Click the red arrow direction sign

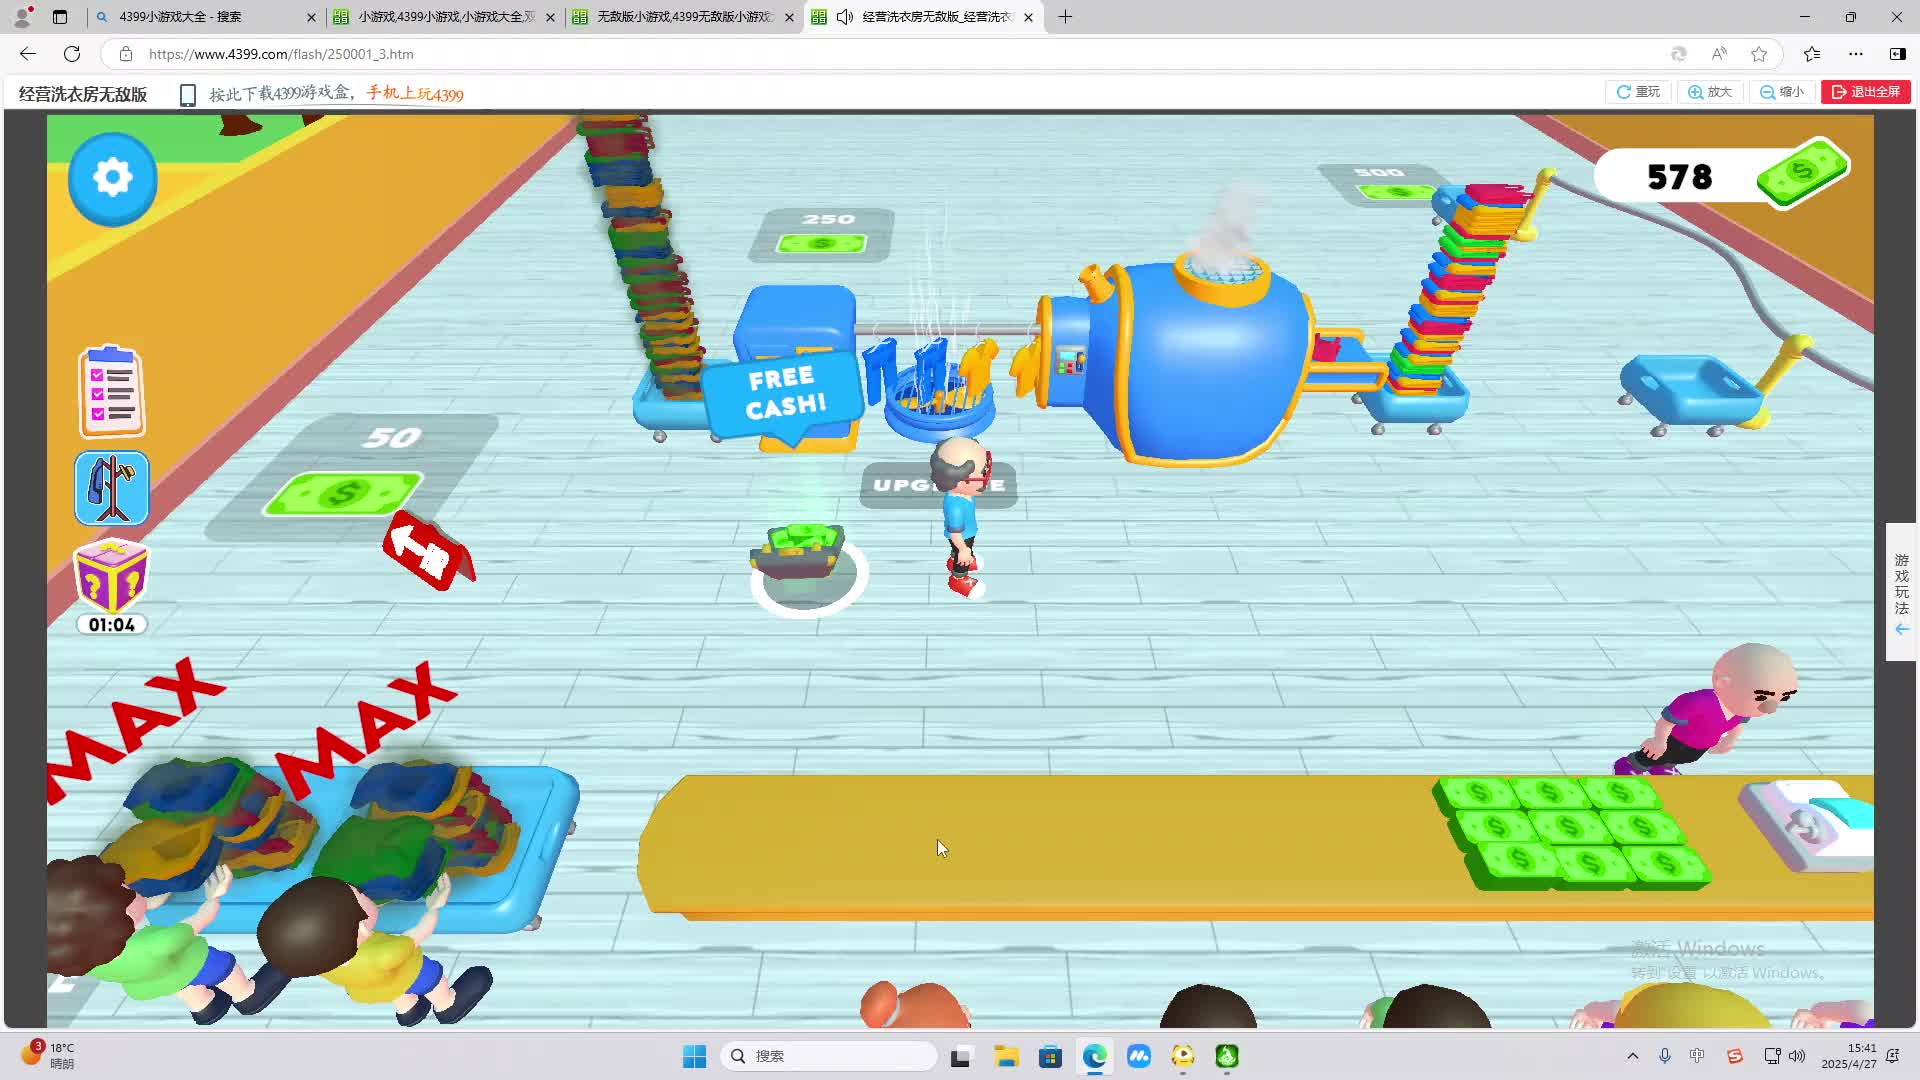pyautogui.click(x=428, y=550)
